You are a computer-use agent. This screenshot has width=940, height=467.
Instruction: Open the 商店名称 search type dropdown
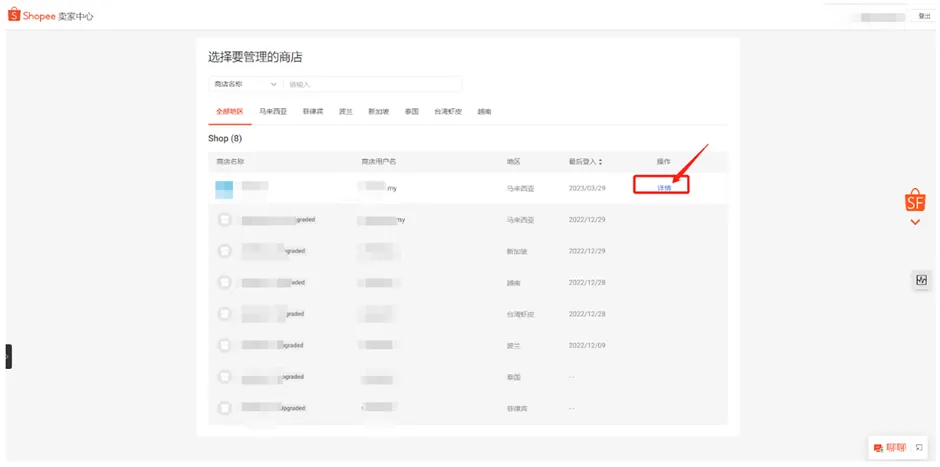pos(245,85)
